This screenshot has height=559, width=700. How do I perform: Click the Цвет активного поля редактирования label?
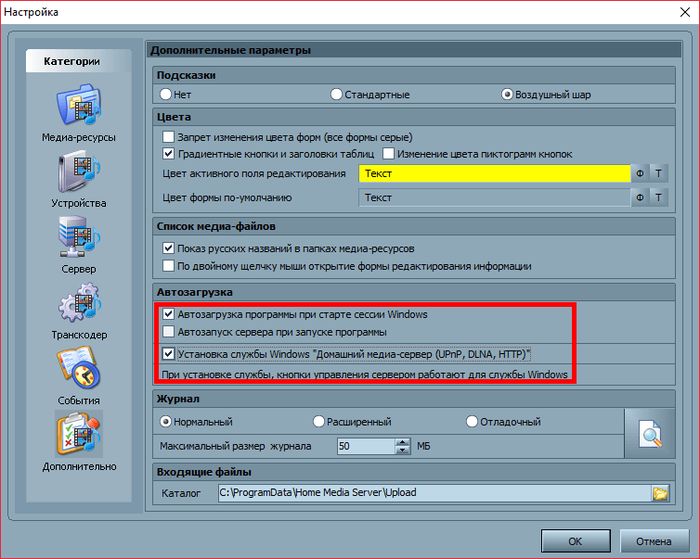254,173
